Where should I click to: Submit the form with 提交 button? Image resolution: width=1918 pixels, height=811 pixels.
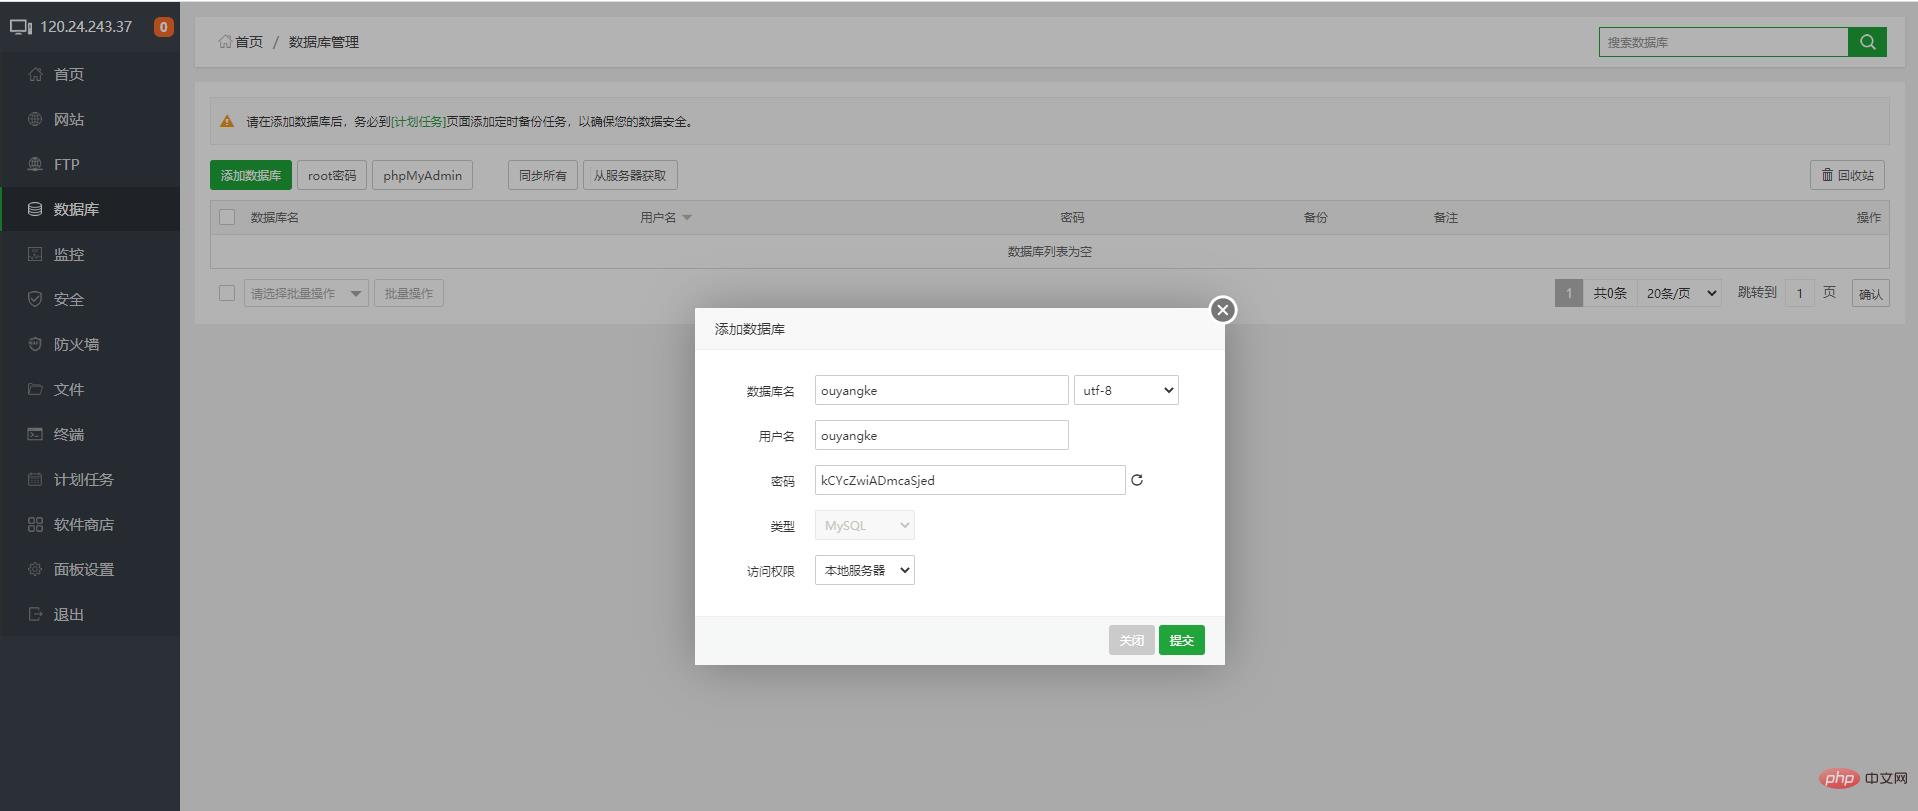pos(1181,640)
